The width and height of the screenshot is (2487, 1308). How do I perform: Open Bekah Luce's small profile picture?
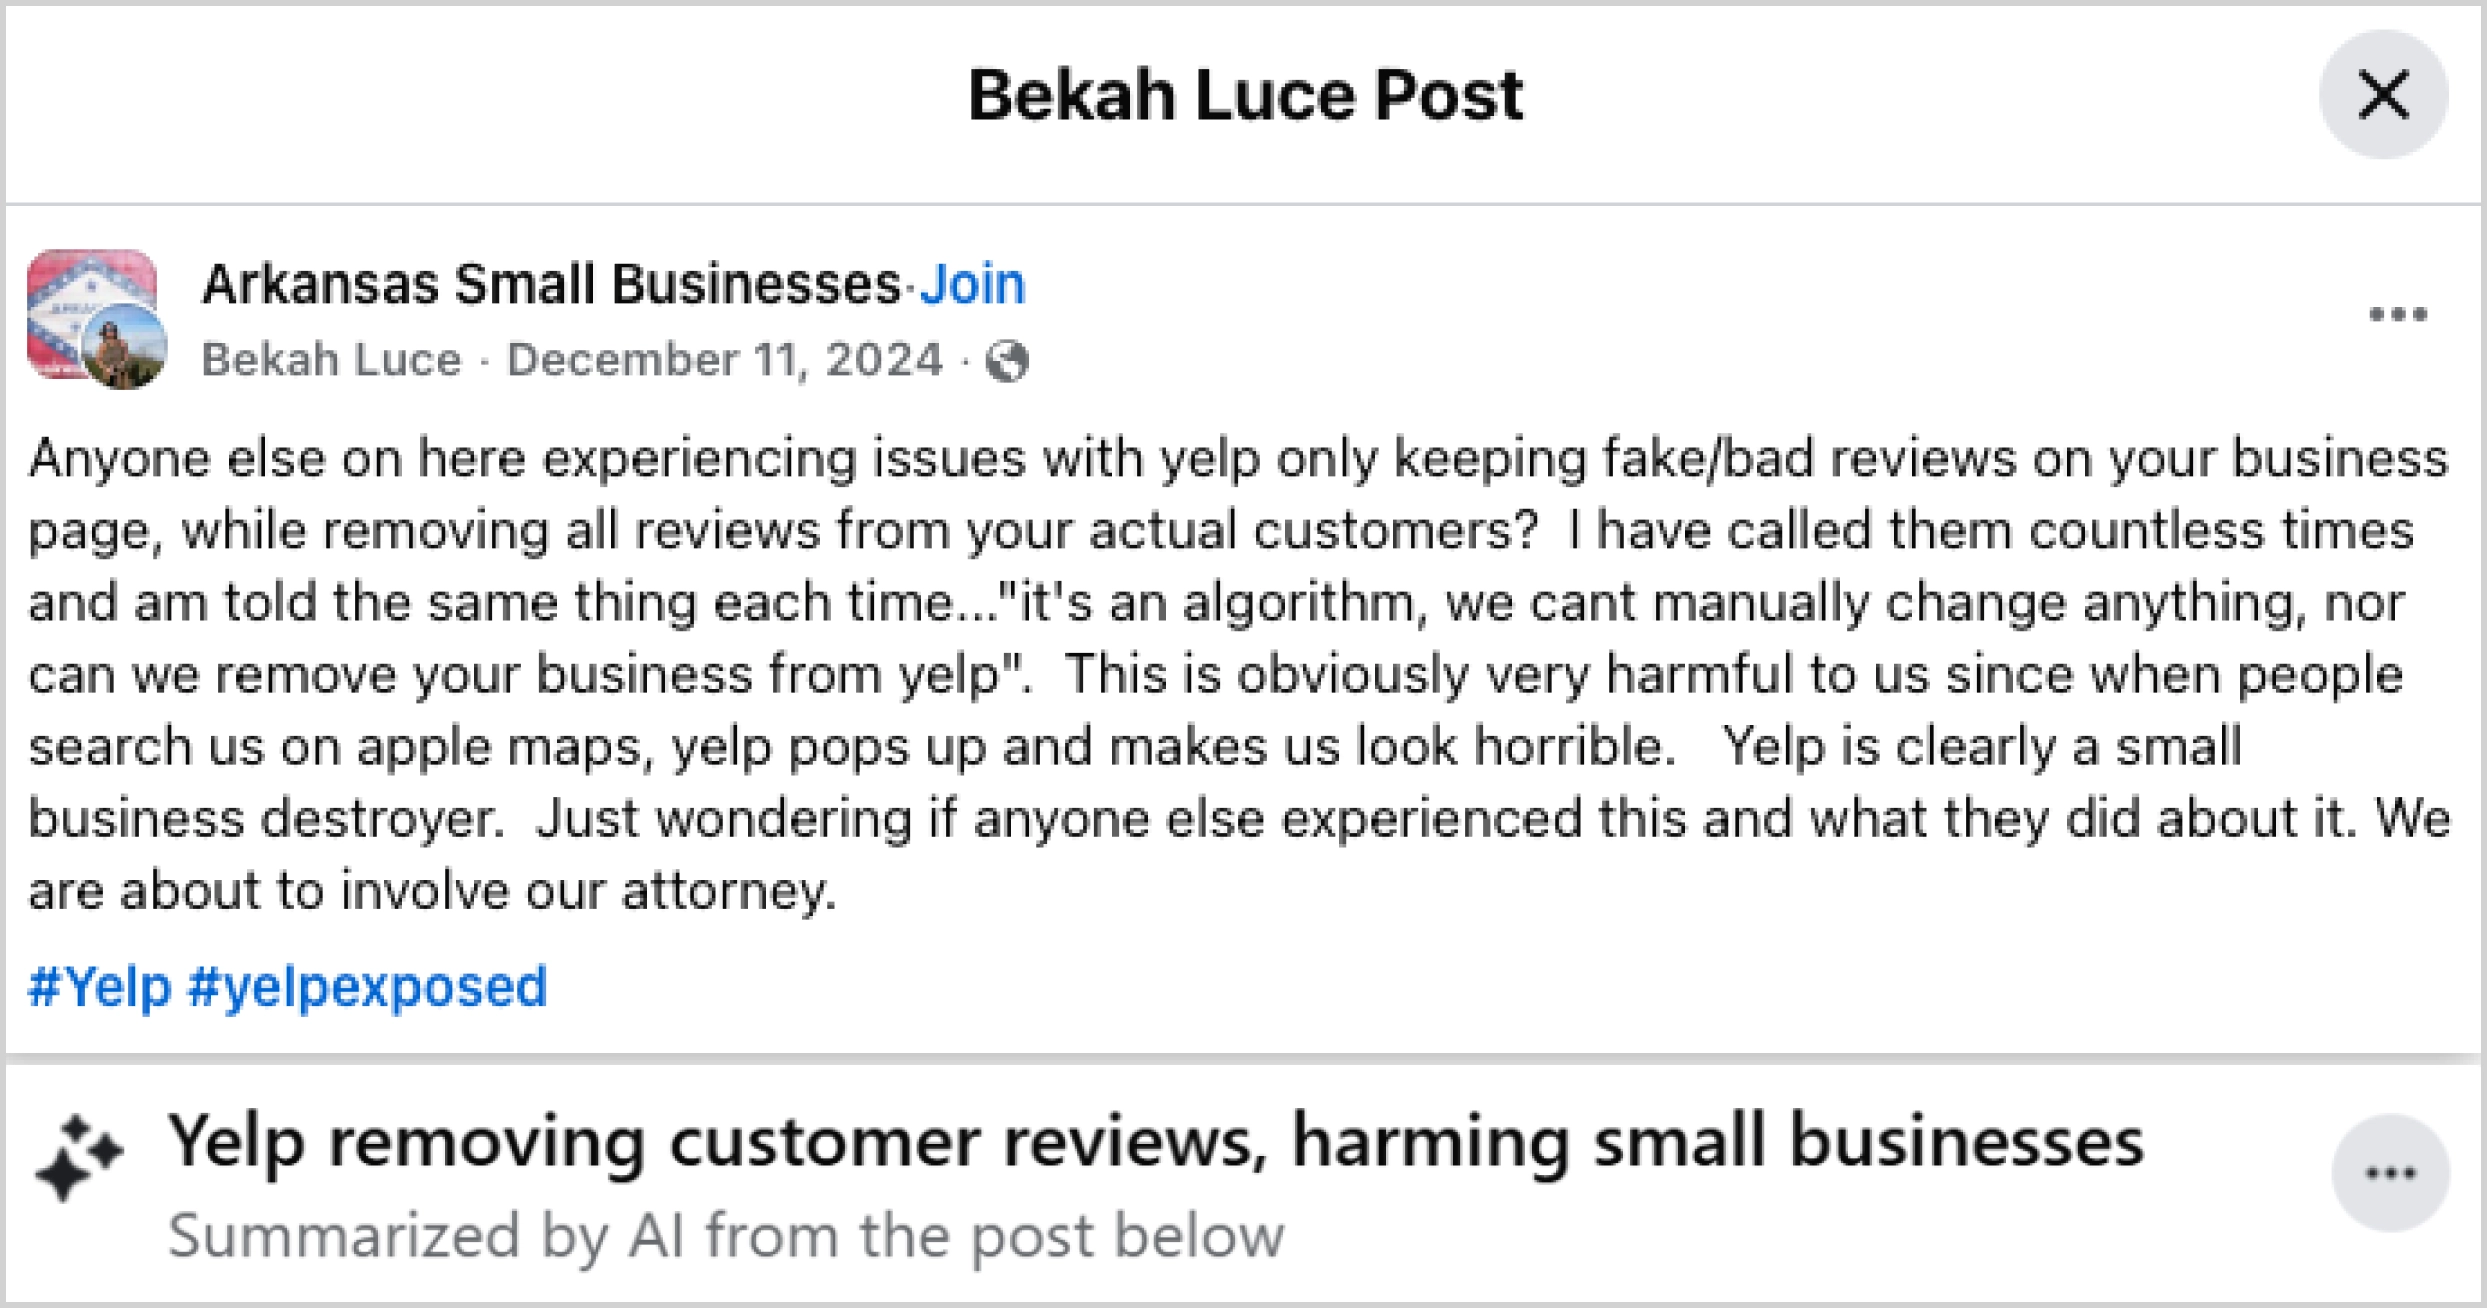click(124, 347)
